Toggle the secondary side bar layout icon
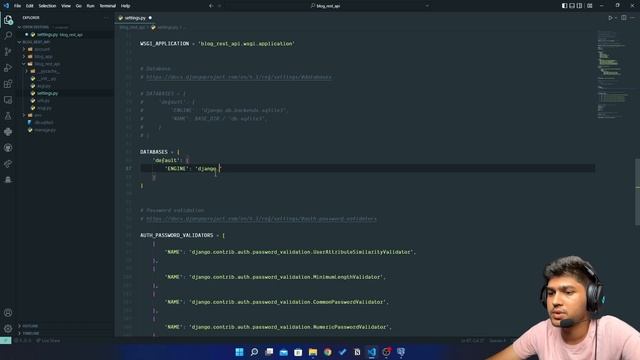The image size is (640, 360). coord(580,6)
